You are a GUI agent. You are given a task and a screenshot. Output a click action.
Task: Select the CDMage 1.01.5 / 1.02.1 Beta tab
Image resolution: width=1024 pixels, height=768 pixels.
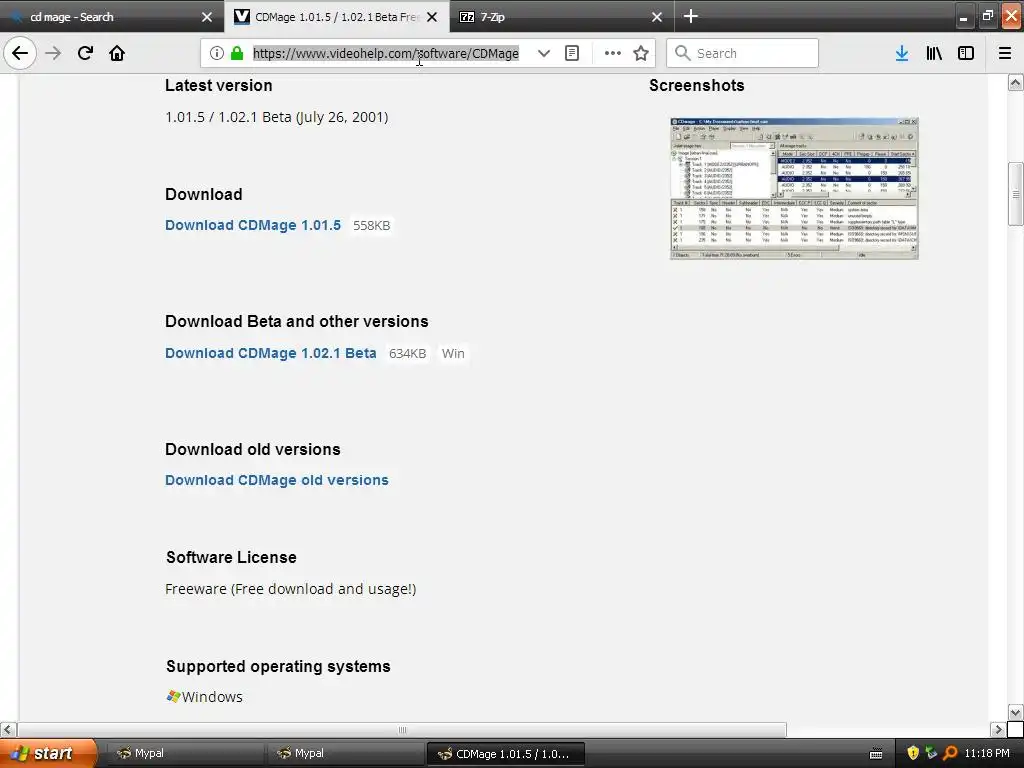pyautogui.click(x=337, y=16)
